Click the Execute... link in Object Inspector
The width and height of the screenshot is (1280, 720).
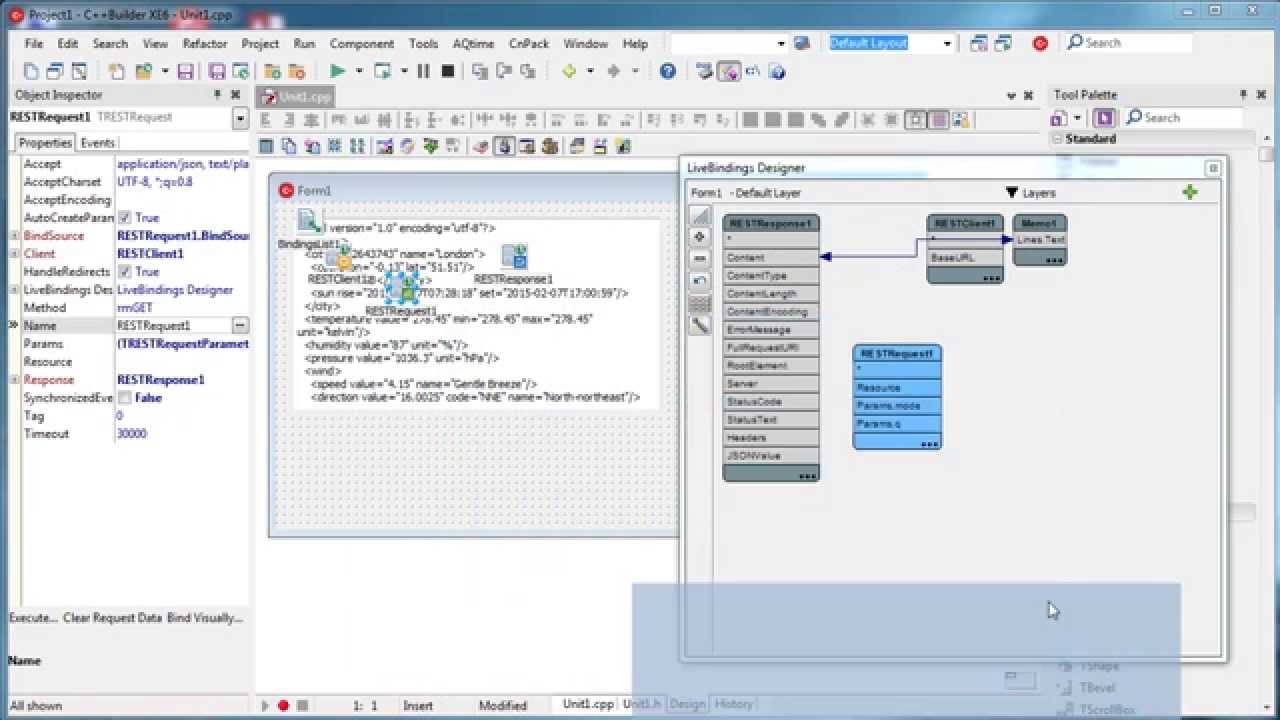(x=33, y=618)
